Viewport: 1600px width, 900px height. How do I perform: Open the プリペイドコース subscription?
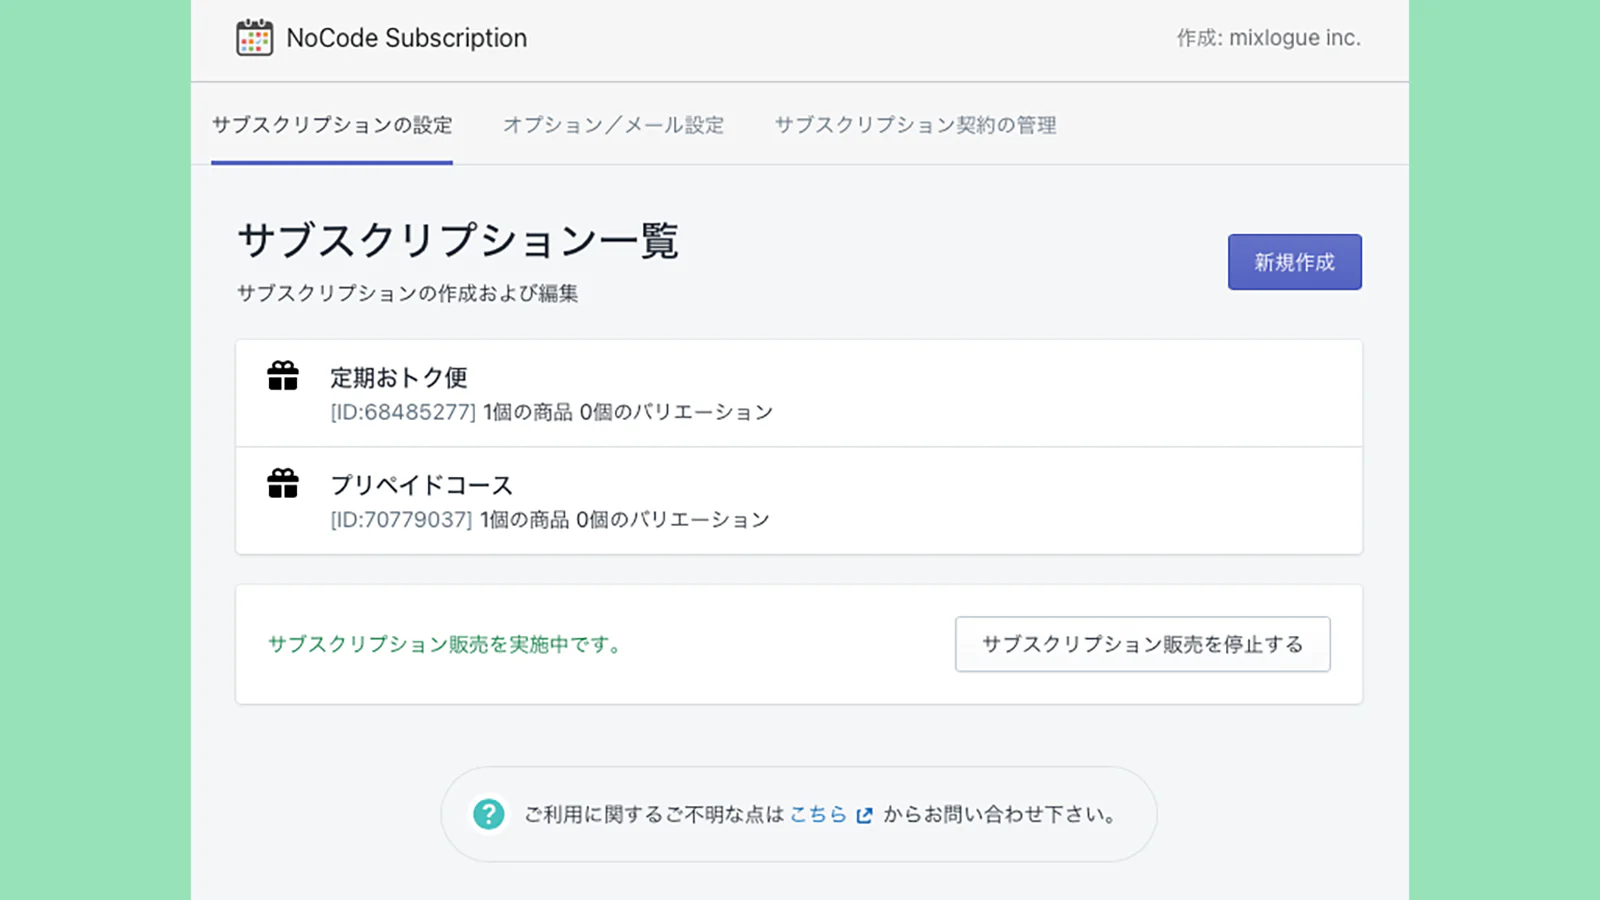799,500
